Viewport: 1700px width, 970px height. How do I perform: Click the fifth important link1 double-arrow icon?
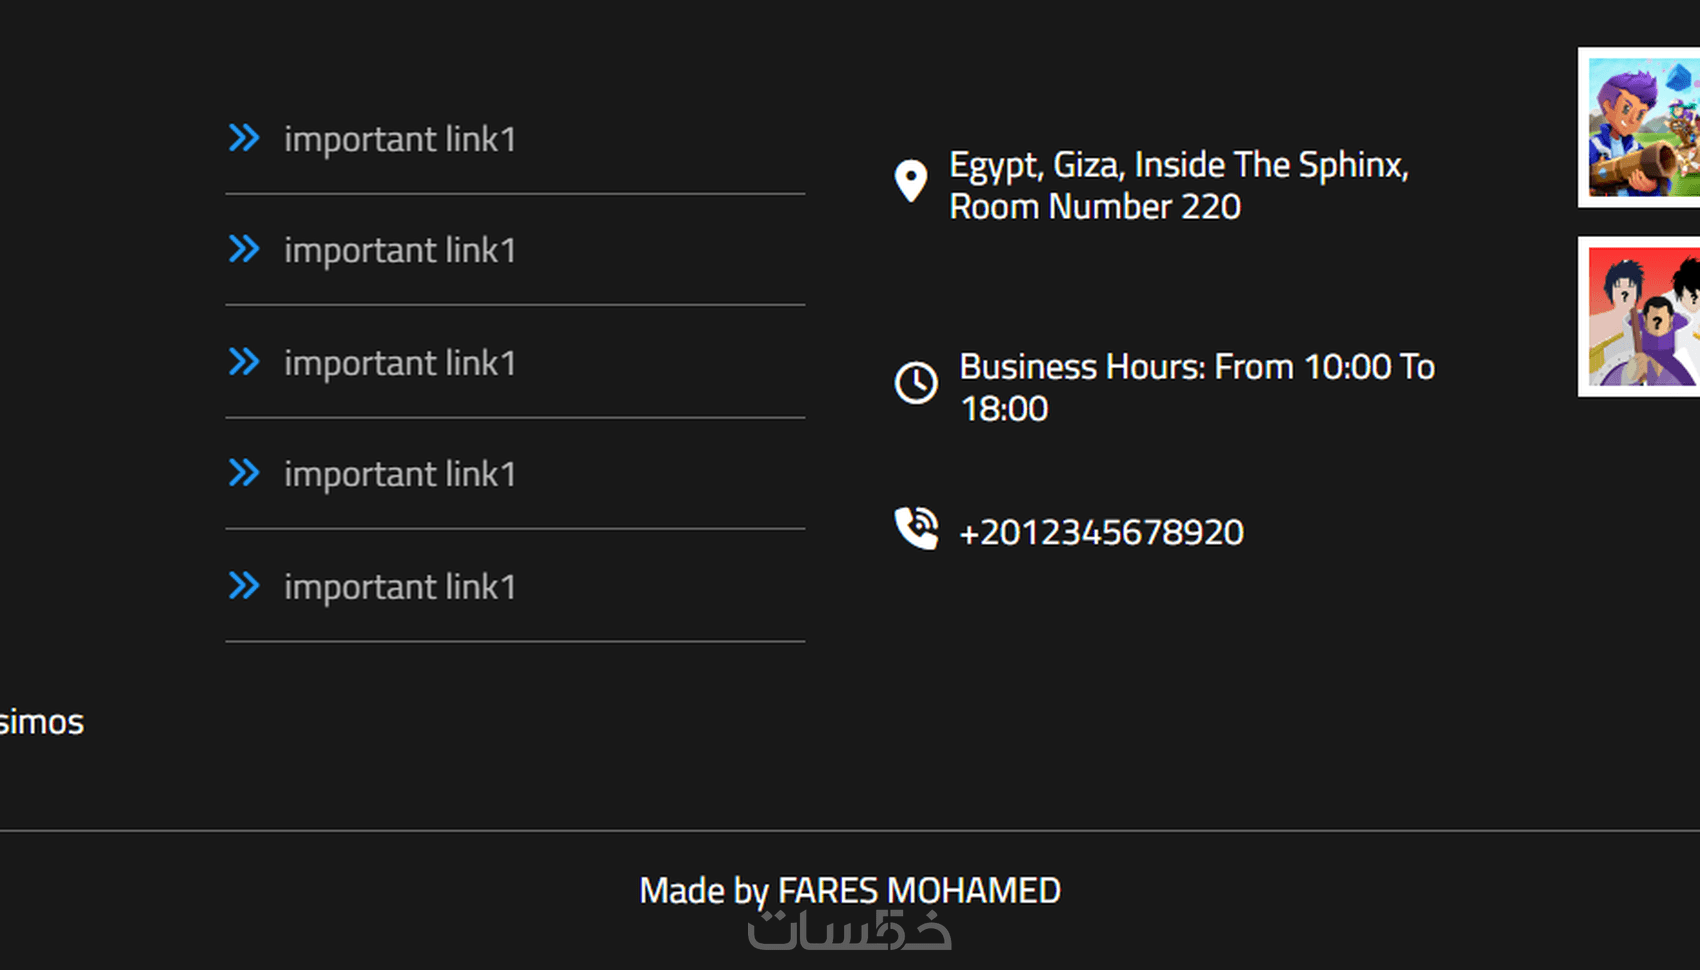coord(244,586)
